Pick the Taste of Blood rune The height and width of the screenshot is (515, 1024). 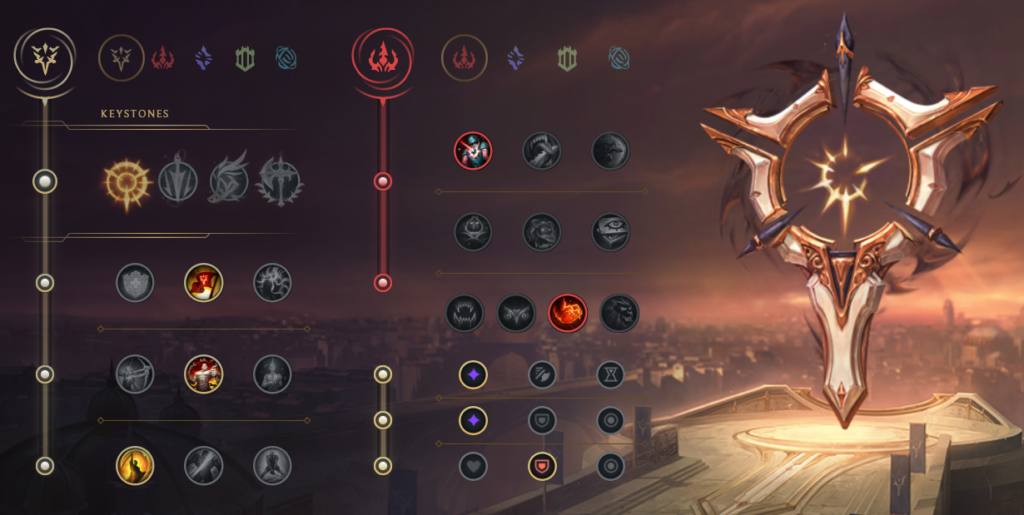point(542,151)
